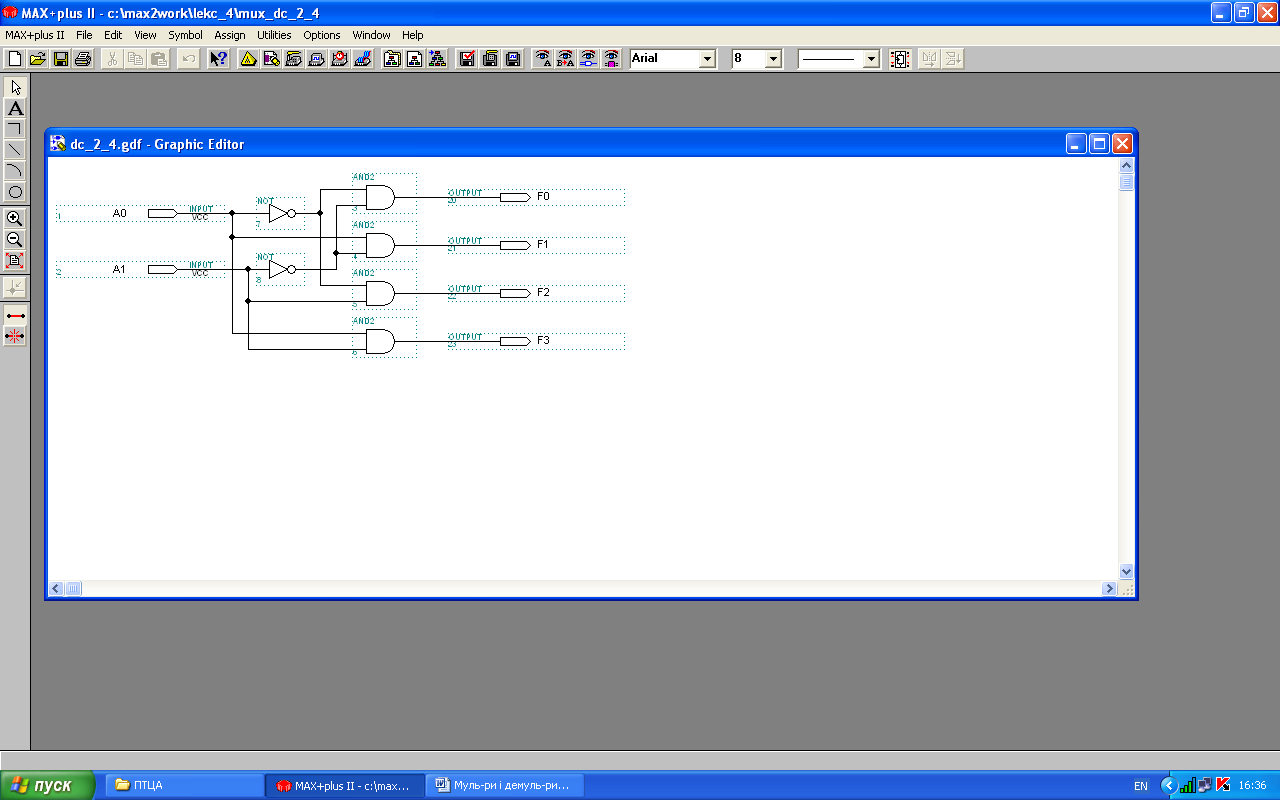Click the Search and Replace eye icon
The image size is (1280, 800).
tap(566, 59)
